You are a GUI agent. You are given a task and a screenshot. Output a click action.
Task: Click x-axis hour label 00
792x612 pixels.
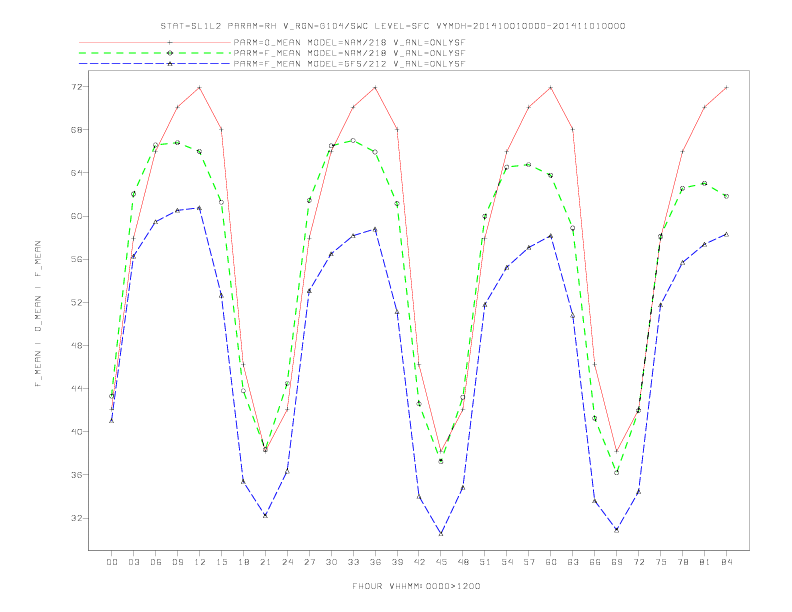(112, 562)
